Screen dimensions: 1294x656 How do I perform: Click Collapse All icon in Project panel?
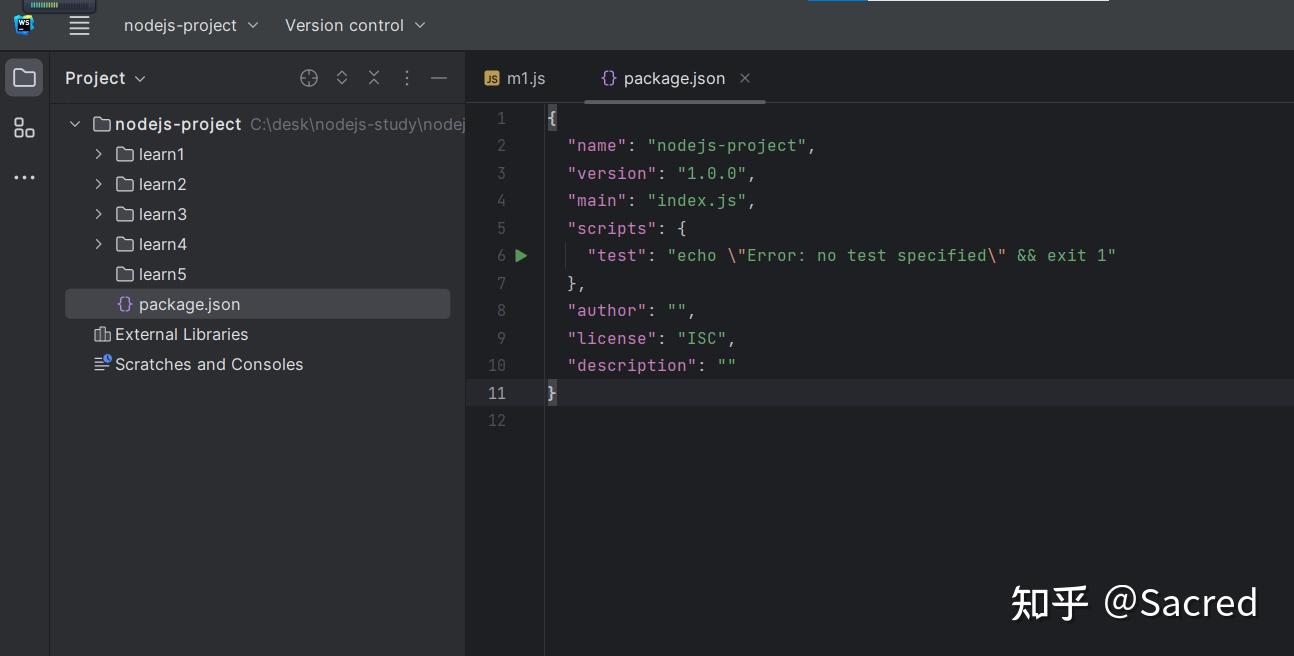(x=374, y=78)
